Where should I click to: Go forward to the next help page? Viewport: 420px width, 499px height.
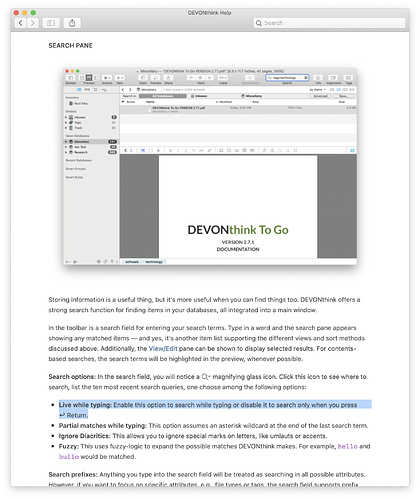tap(32, 23)
